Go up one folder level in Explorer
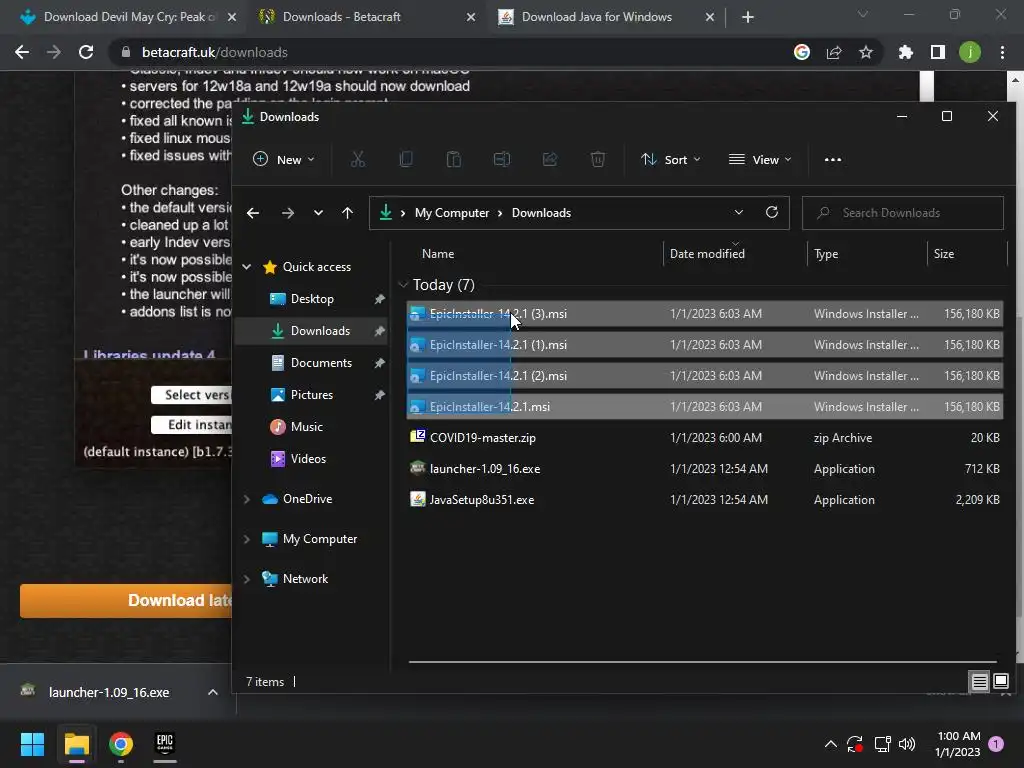This screenshot has height=768, width=1024. click(347, 213)
